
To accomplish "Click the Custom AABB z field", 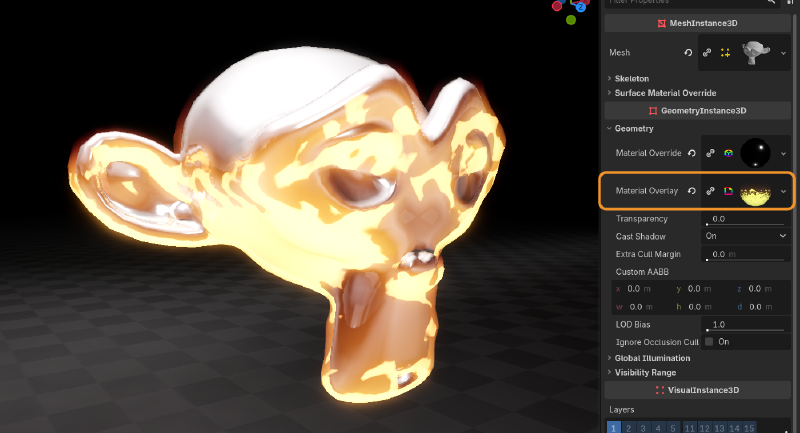I will pyautogui.click(x=762, y=289).
